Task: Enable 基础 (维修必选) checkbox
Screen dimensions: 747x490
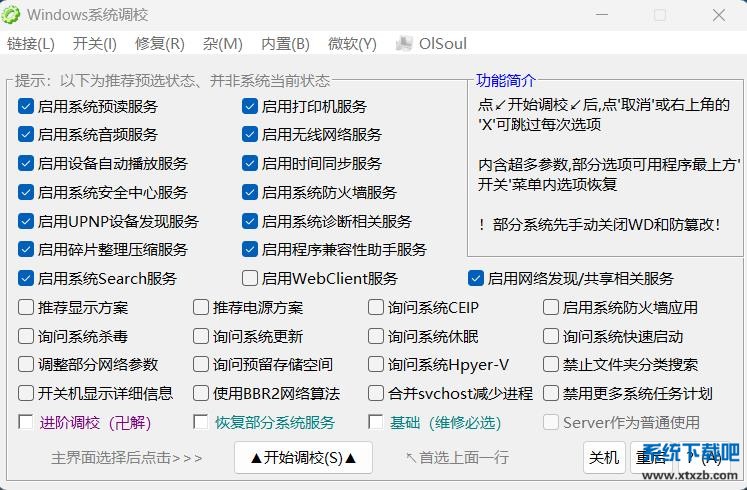Action: pyautogui.click(x=375, y=422)
